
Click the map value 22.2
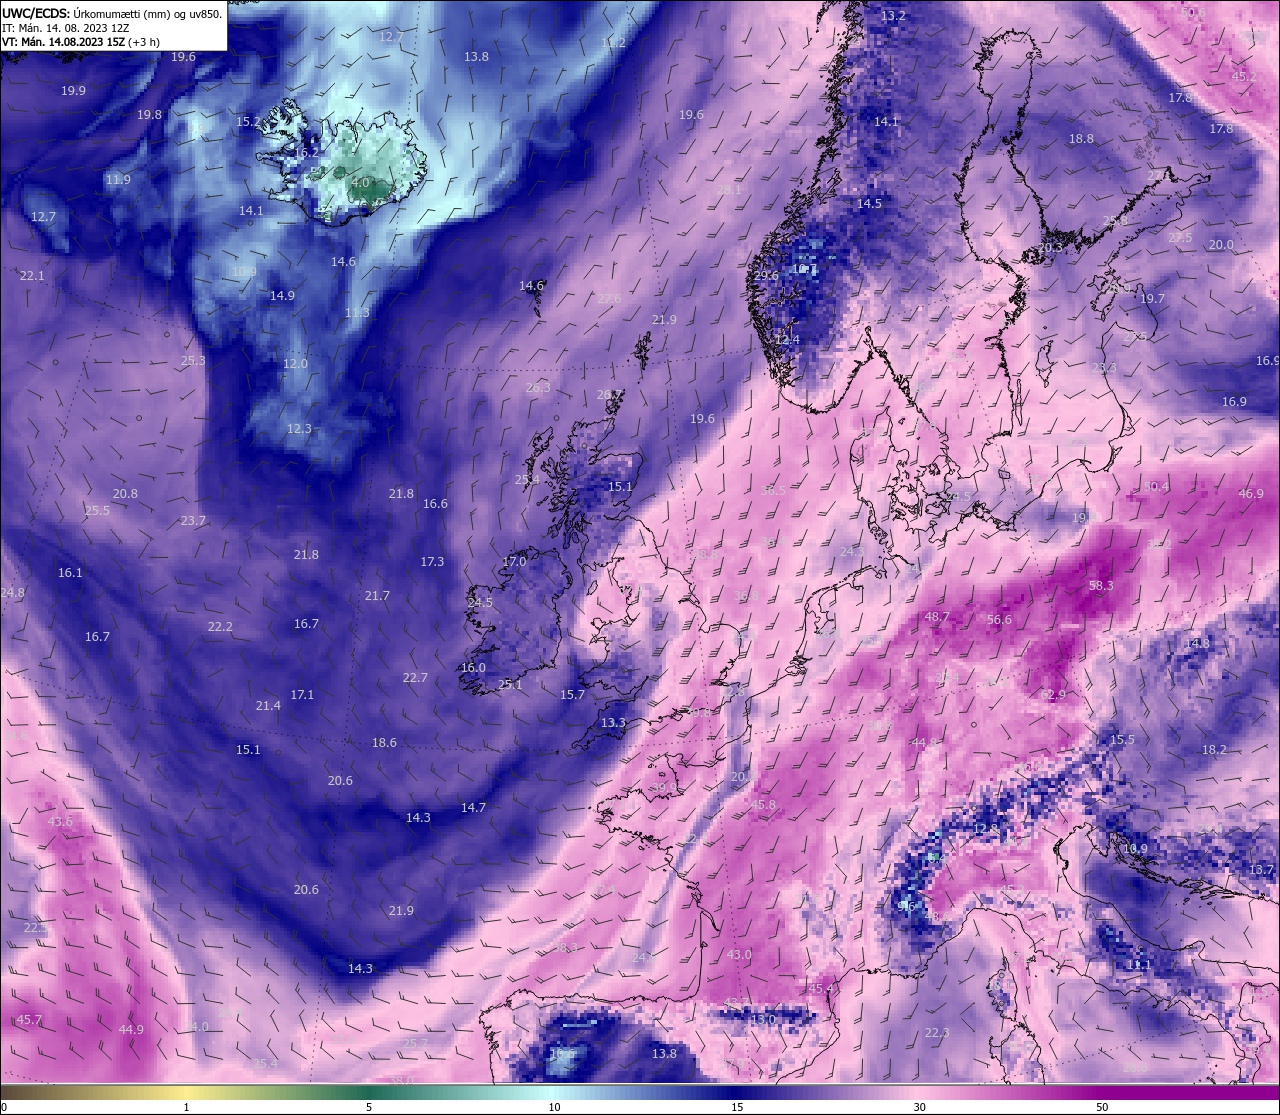(x=220, y=627)
